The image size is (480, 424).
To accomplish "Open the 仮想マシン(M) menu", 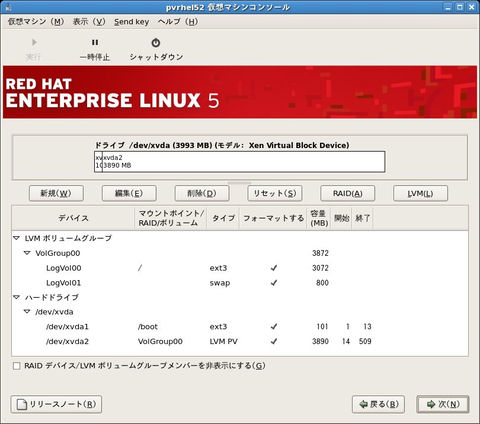I will tap(36, 22).
